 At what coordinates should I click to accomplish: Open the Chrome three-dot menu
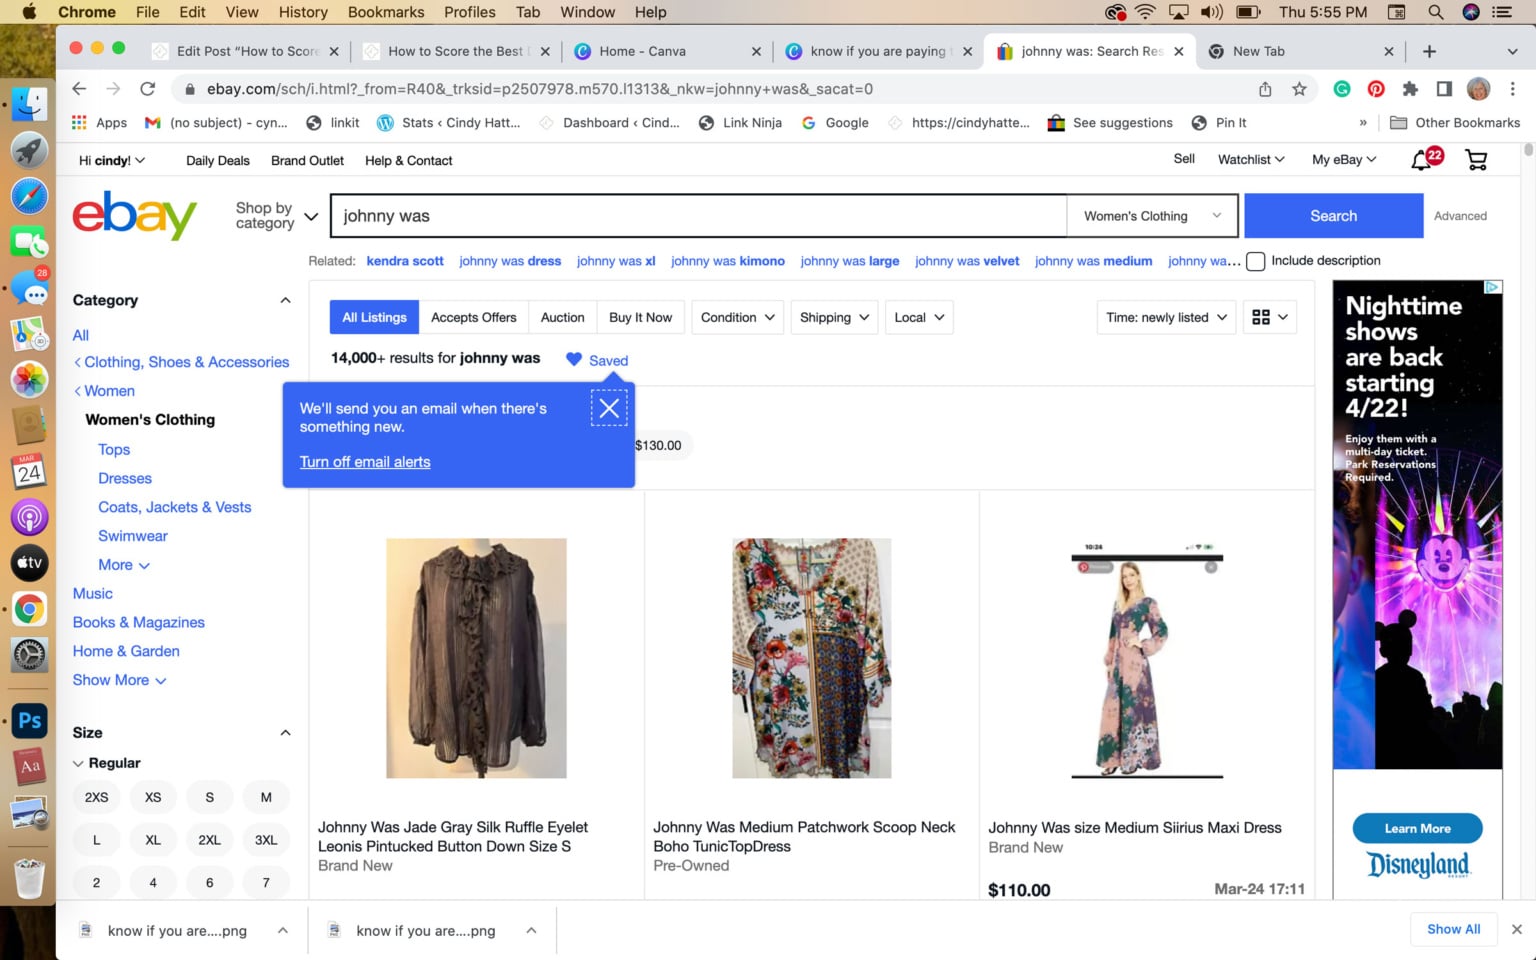[x=1513, y=89]
